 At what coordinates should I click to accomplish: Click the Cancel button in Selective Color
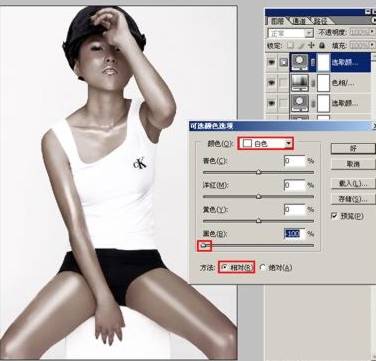[353, 164]
